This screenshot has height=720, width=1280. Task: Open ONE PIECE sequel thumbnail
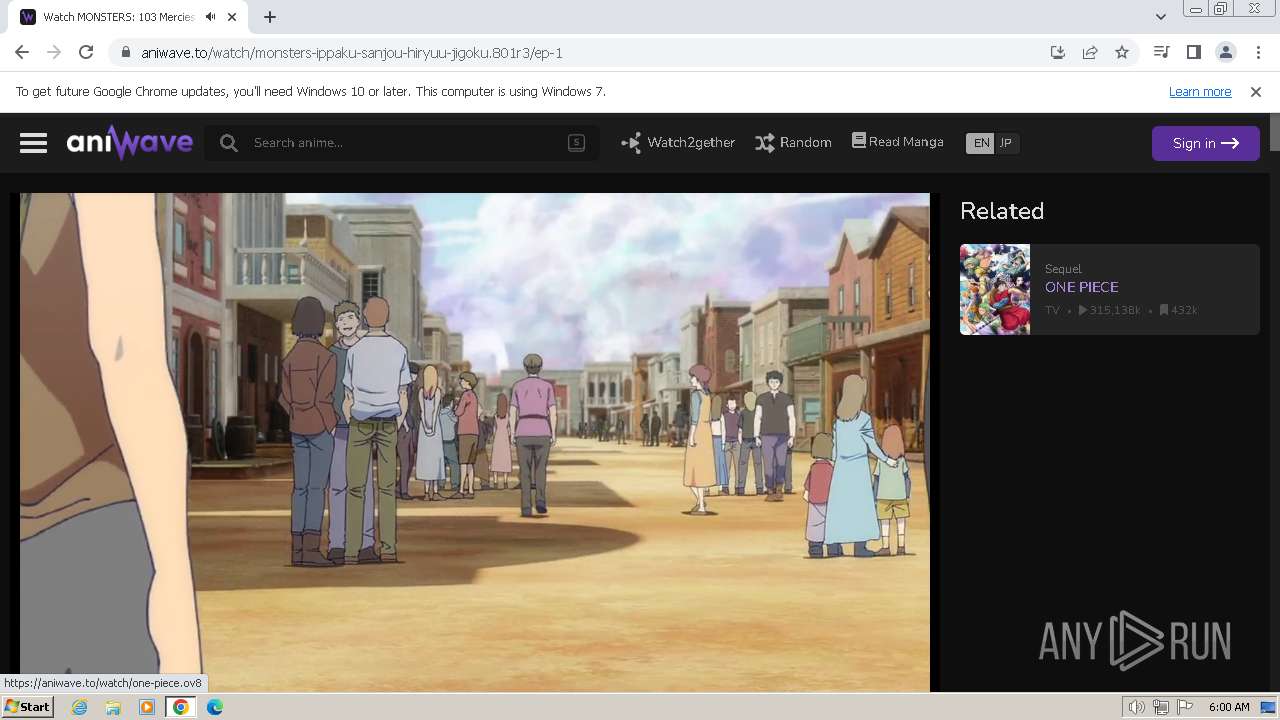click(995, 289)
